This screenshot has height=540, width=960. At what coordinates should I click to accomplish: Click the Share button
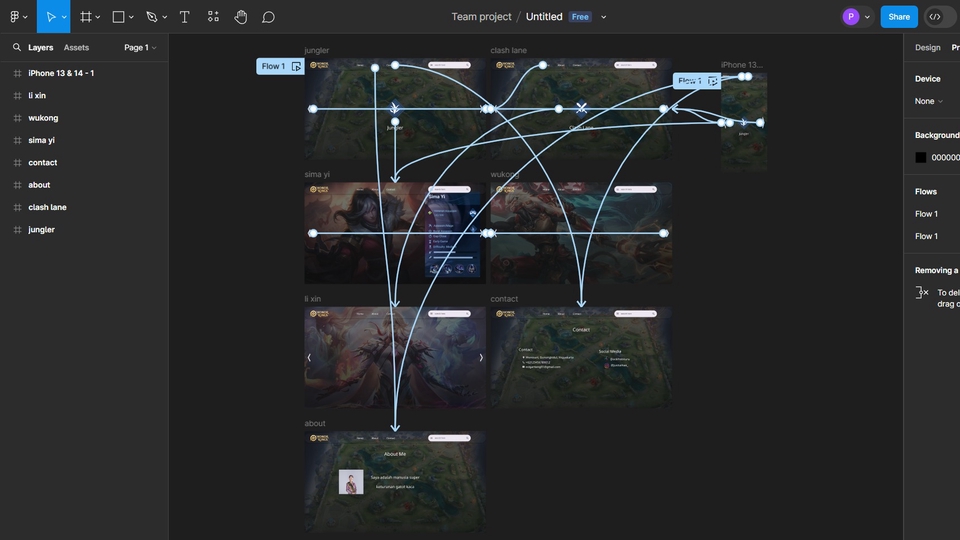click(899, 17)
